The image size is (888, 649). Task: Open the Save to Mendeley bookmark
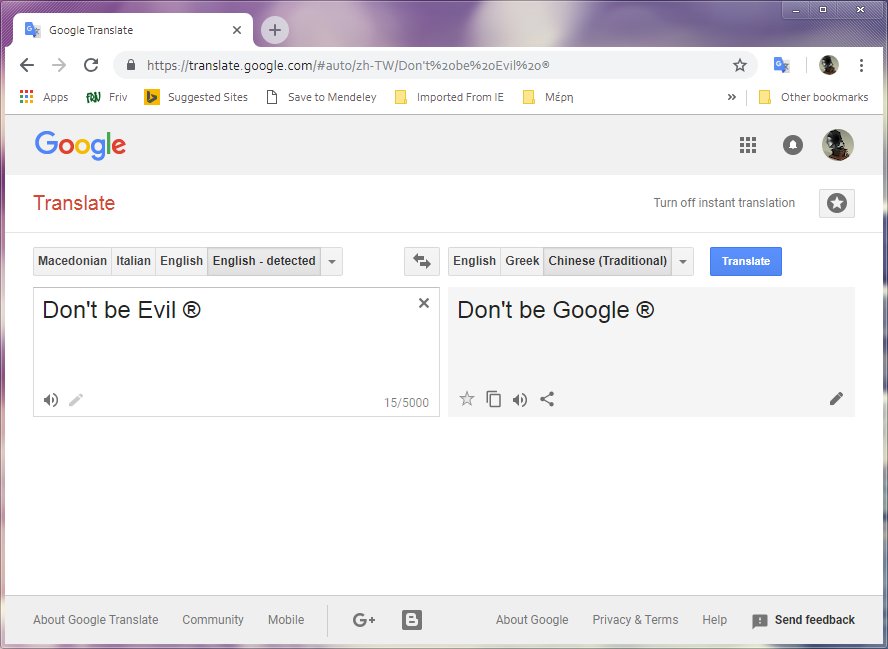pyautogui.click(x=321, y=97)
